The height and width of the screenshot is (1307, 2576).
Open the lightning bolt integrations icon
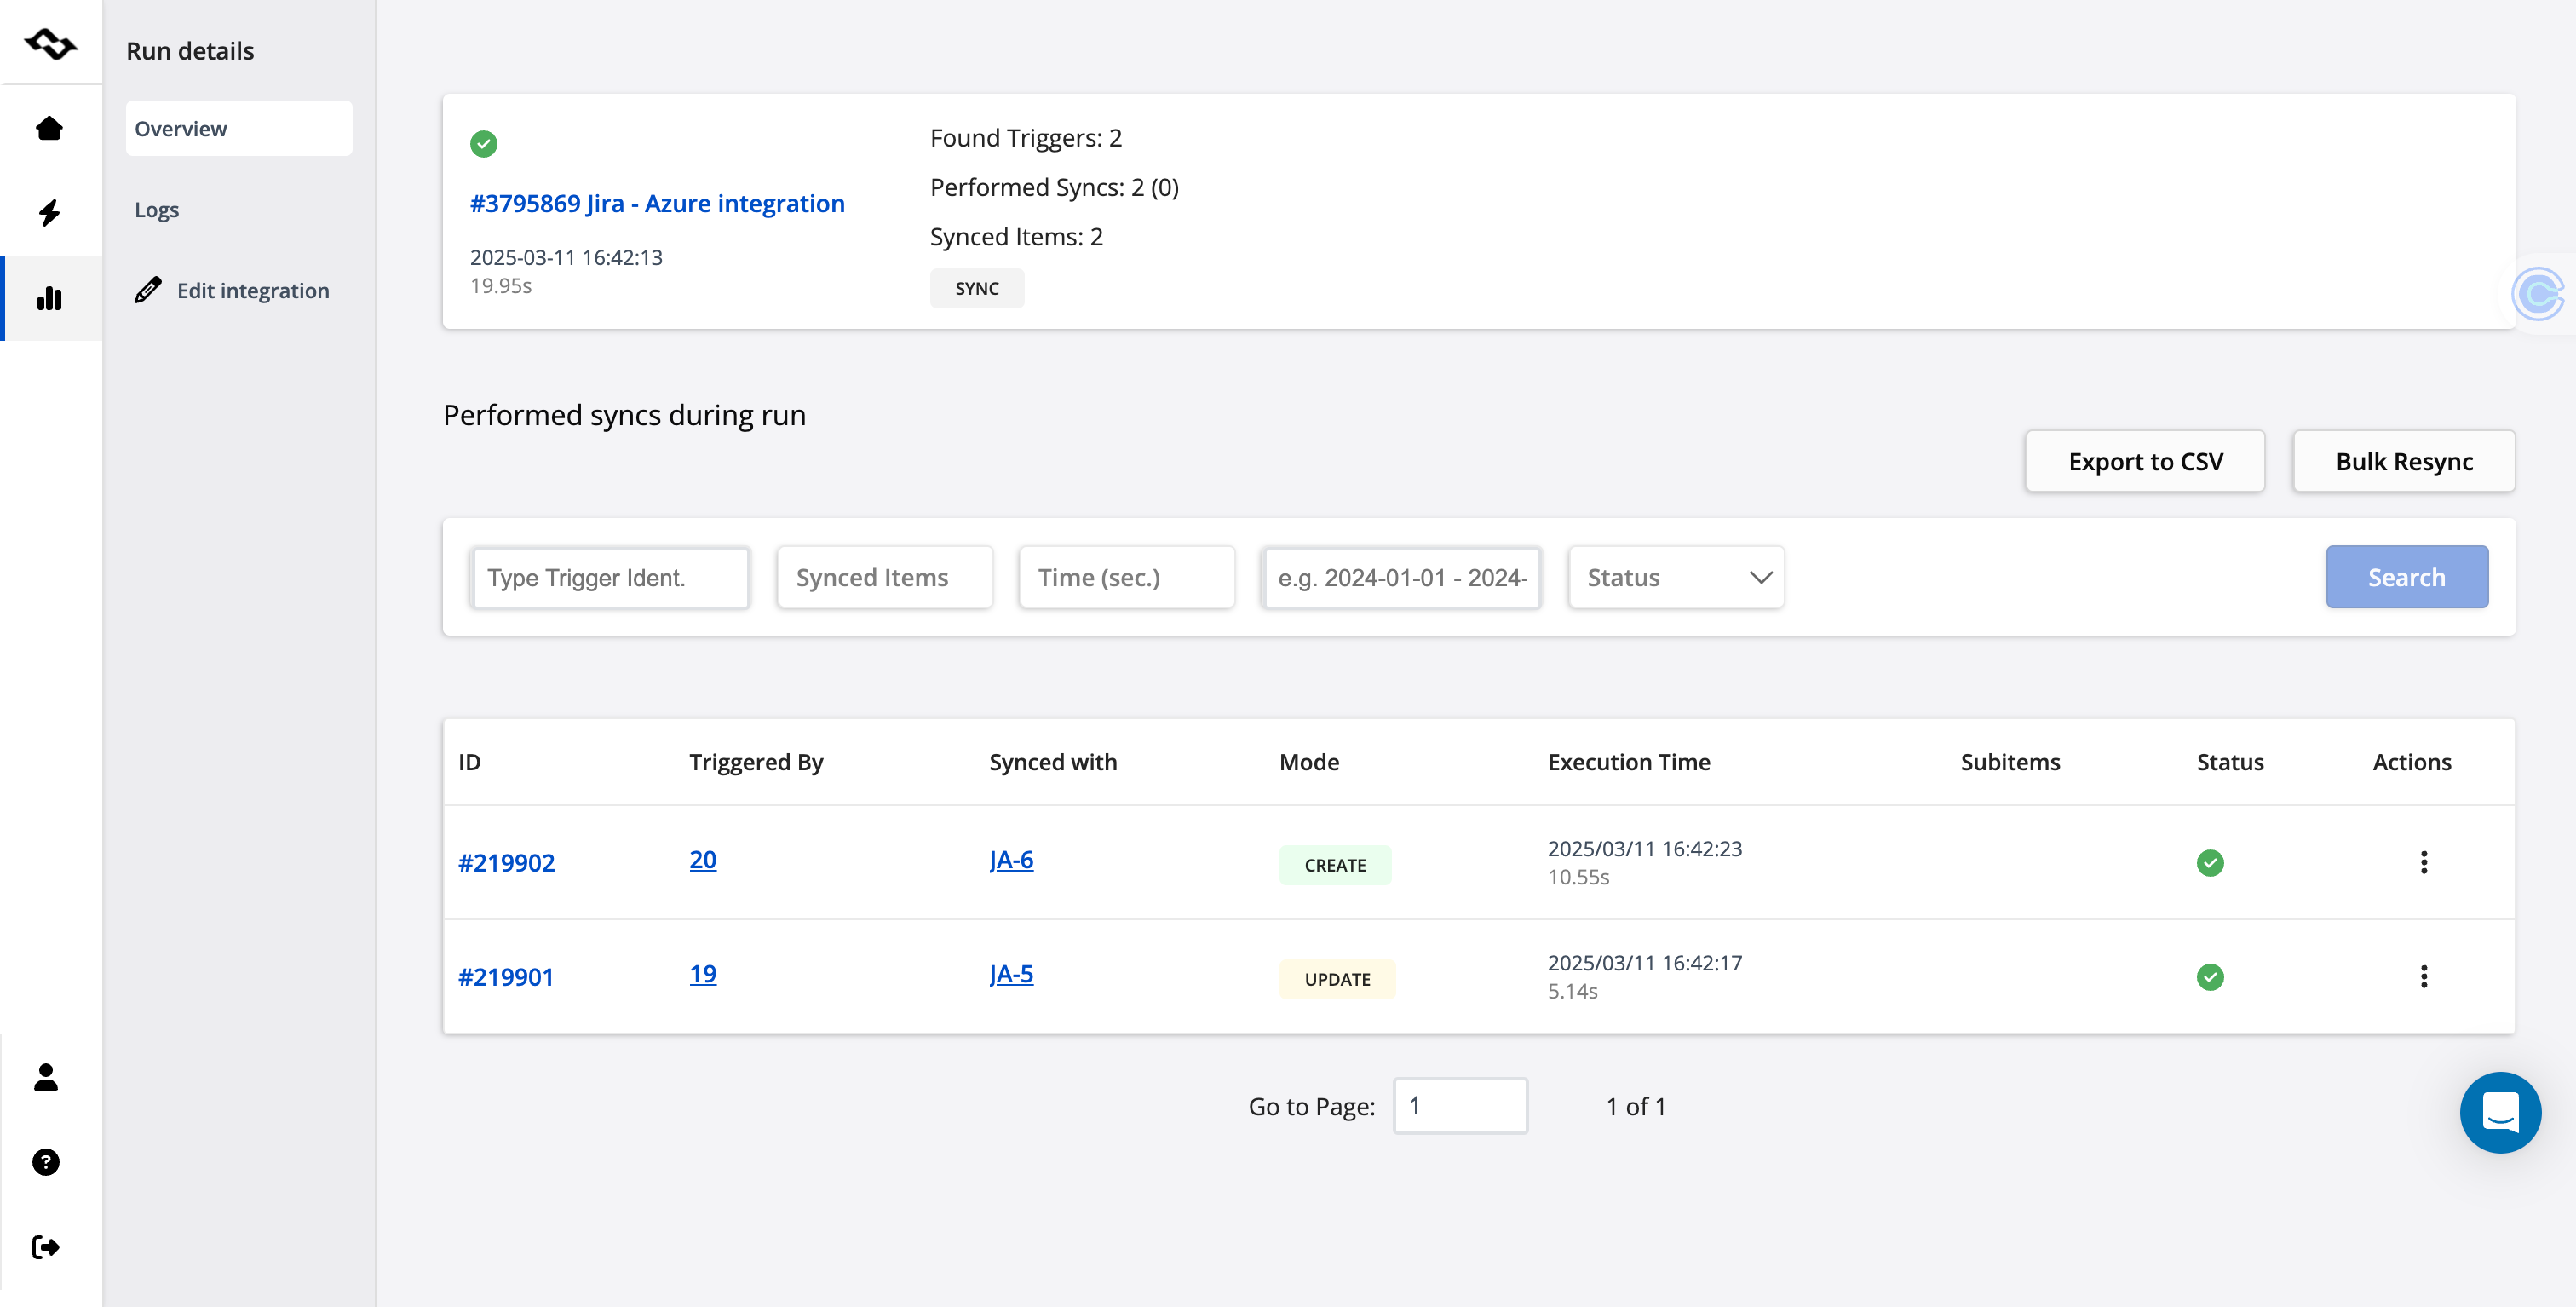[49, 212]
